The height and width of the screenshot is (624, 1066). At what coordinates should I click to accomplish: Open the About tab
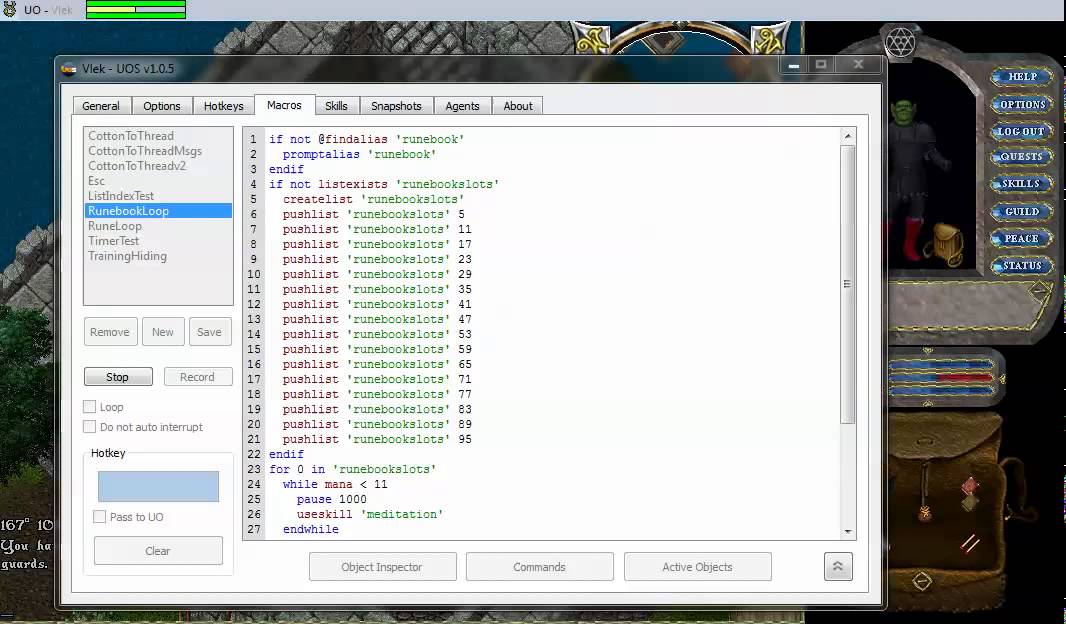pyautogui.click(x=518, y=106)
